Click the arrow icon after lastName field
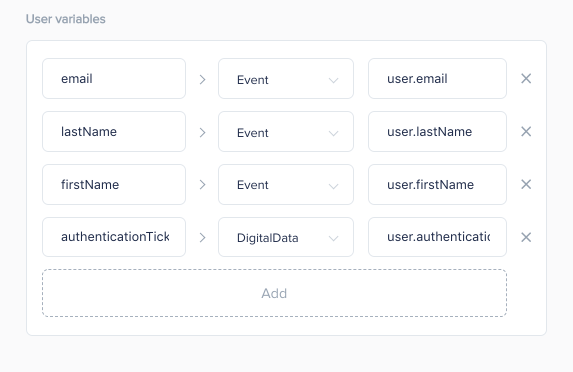The image size is (573, 372). 202,132
